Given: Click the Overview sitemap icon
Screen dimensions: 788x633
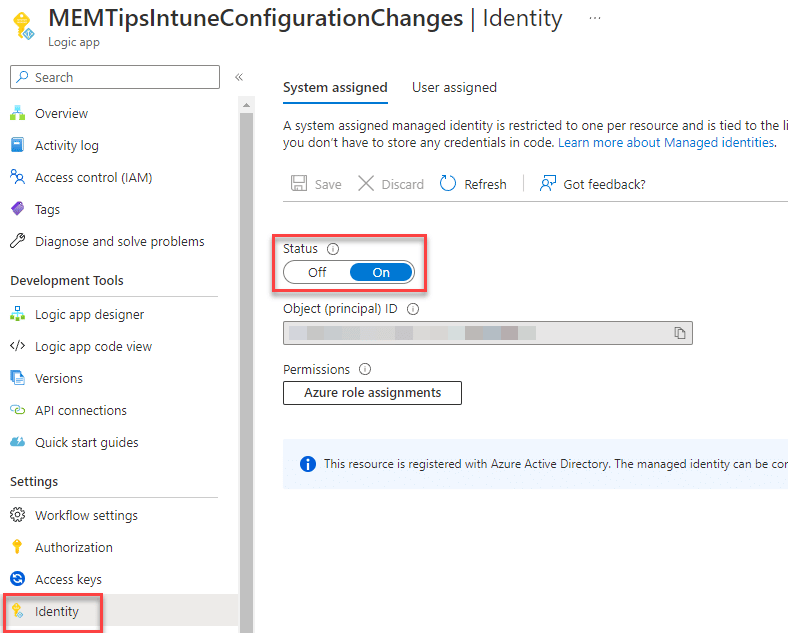Looking at the screenshot, I should coord(18,113).
